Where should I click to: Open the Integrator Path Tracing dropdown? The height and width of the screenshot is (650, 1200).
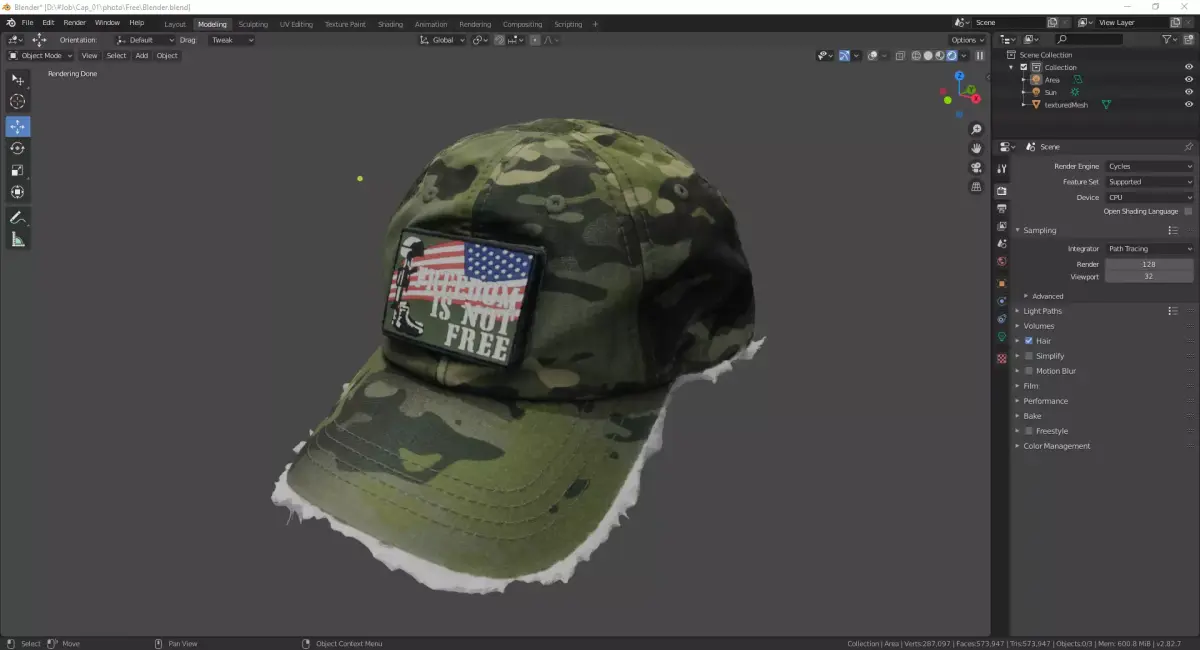click(1149, 248)
